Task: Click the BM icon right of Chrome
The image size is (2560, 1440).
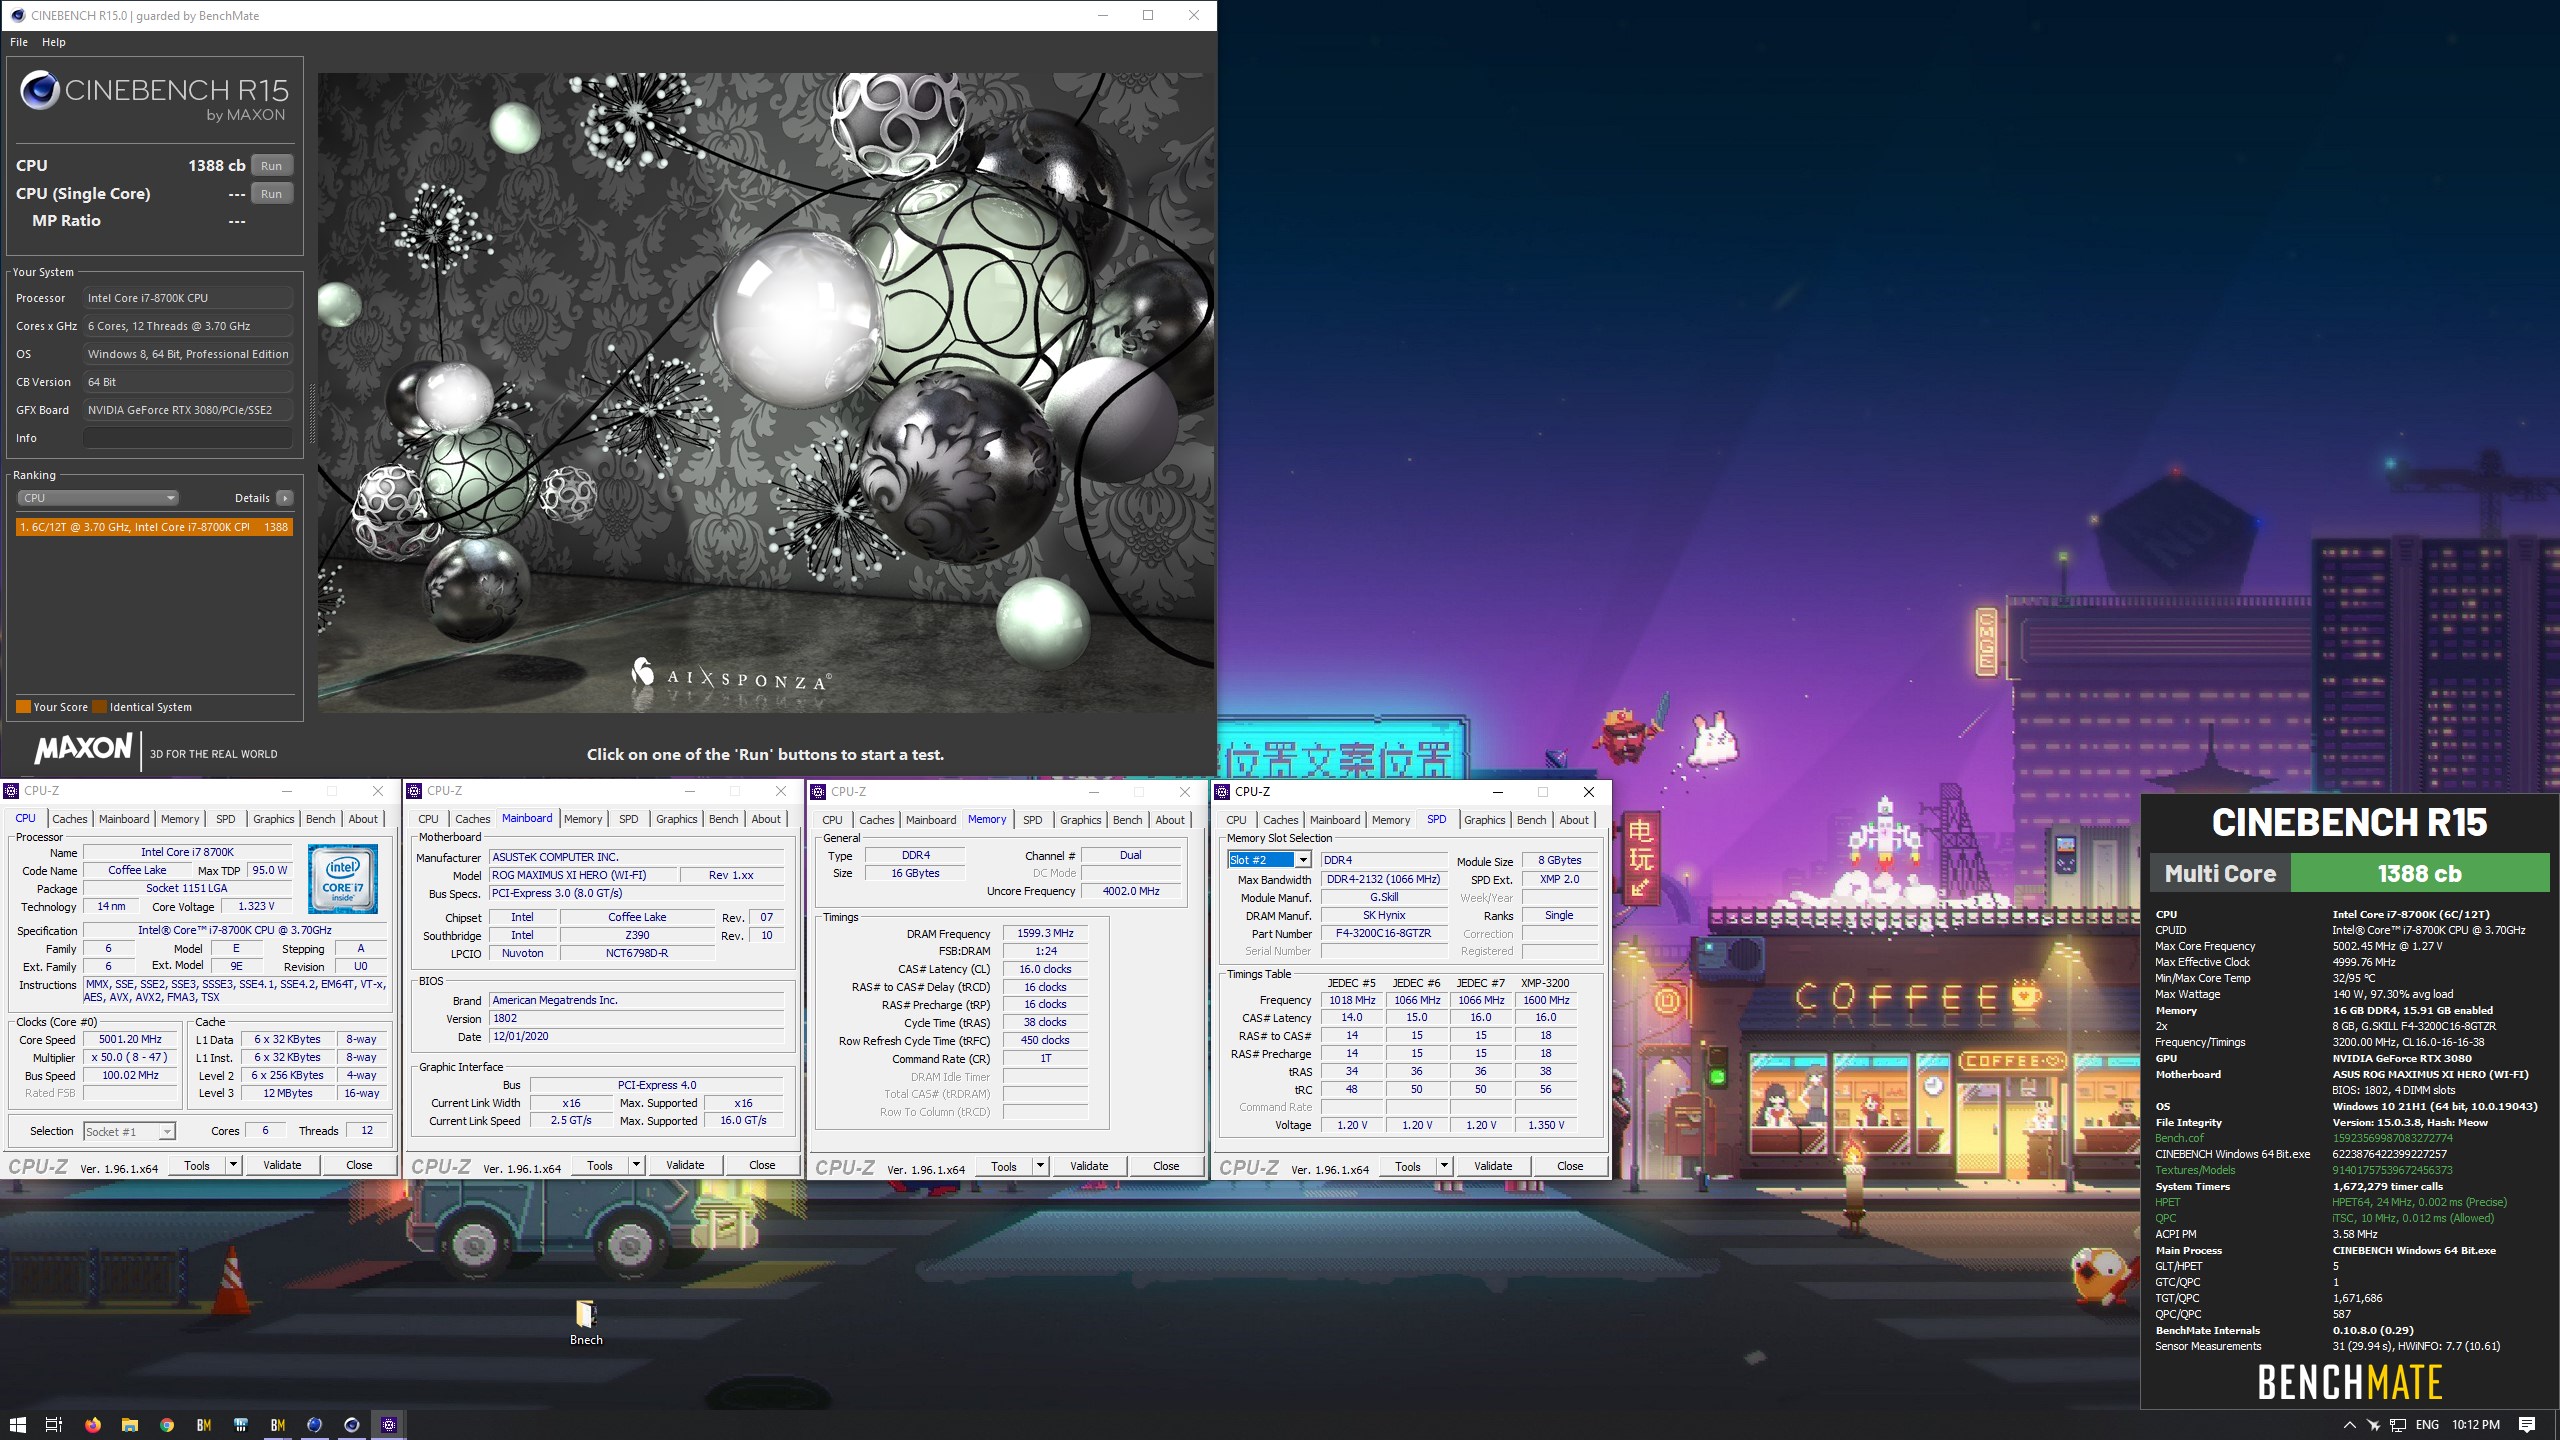Action: [203, 1425]
